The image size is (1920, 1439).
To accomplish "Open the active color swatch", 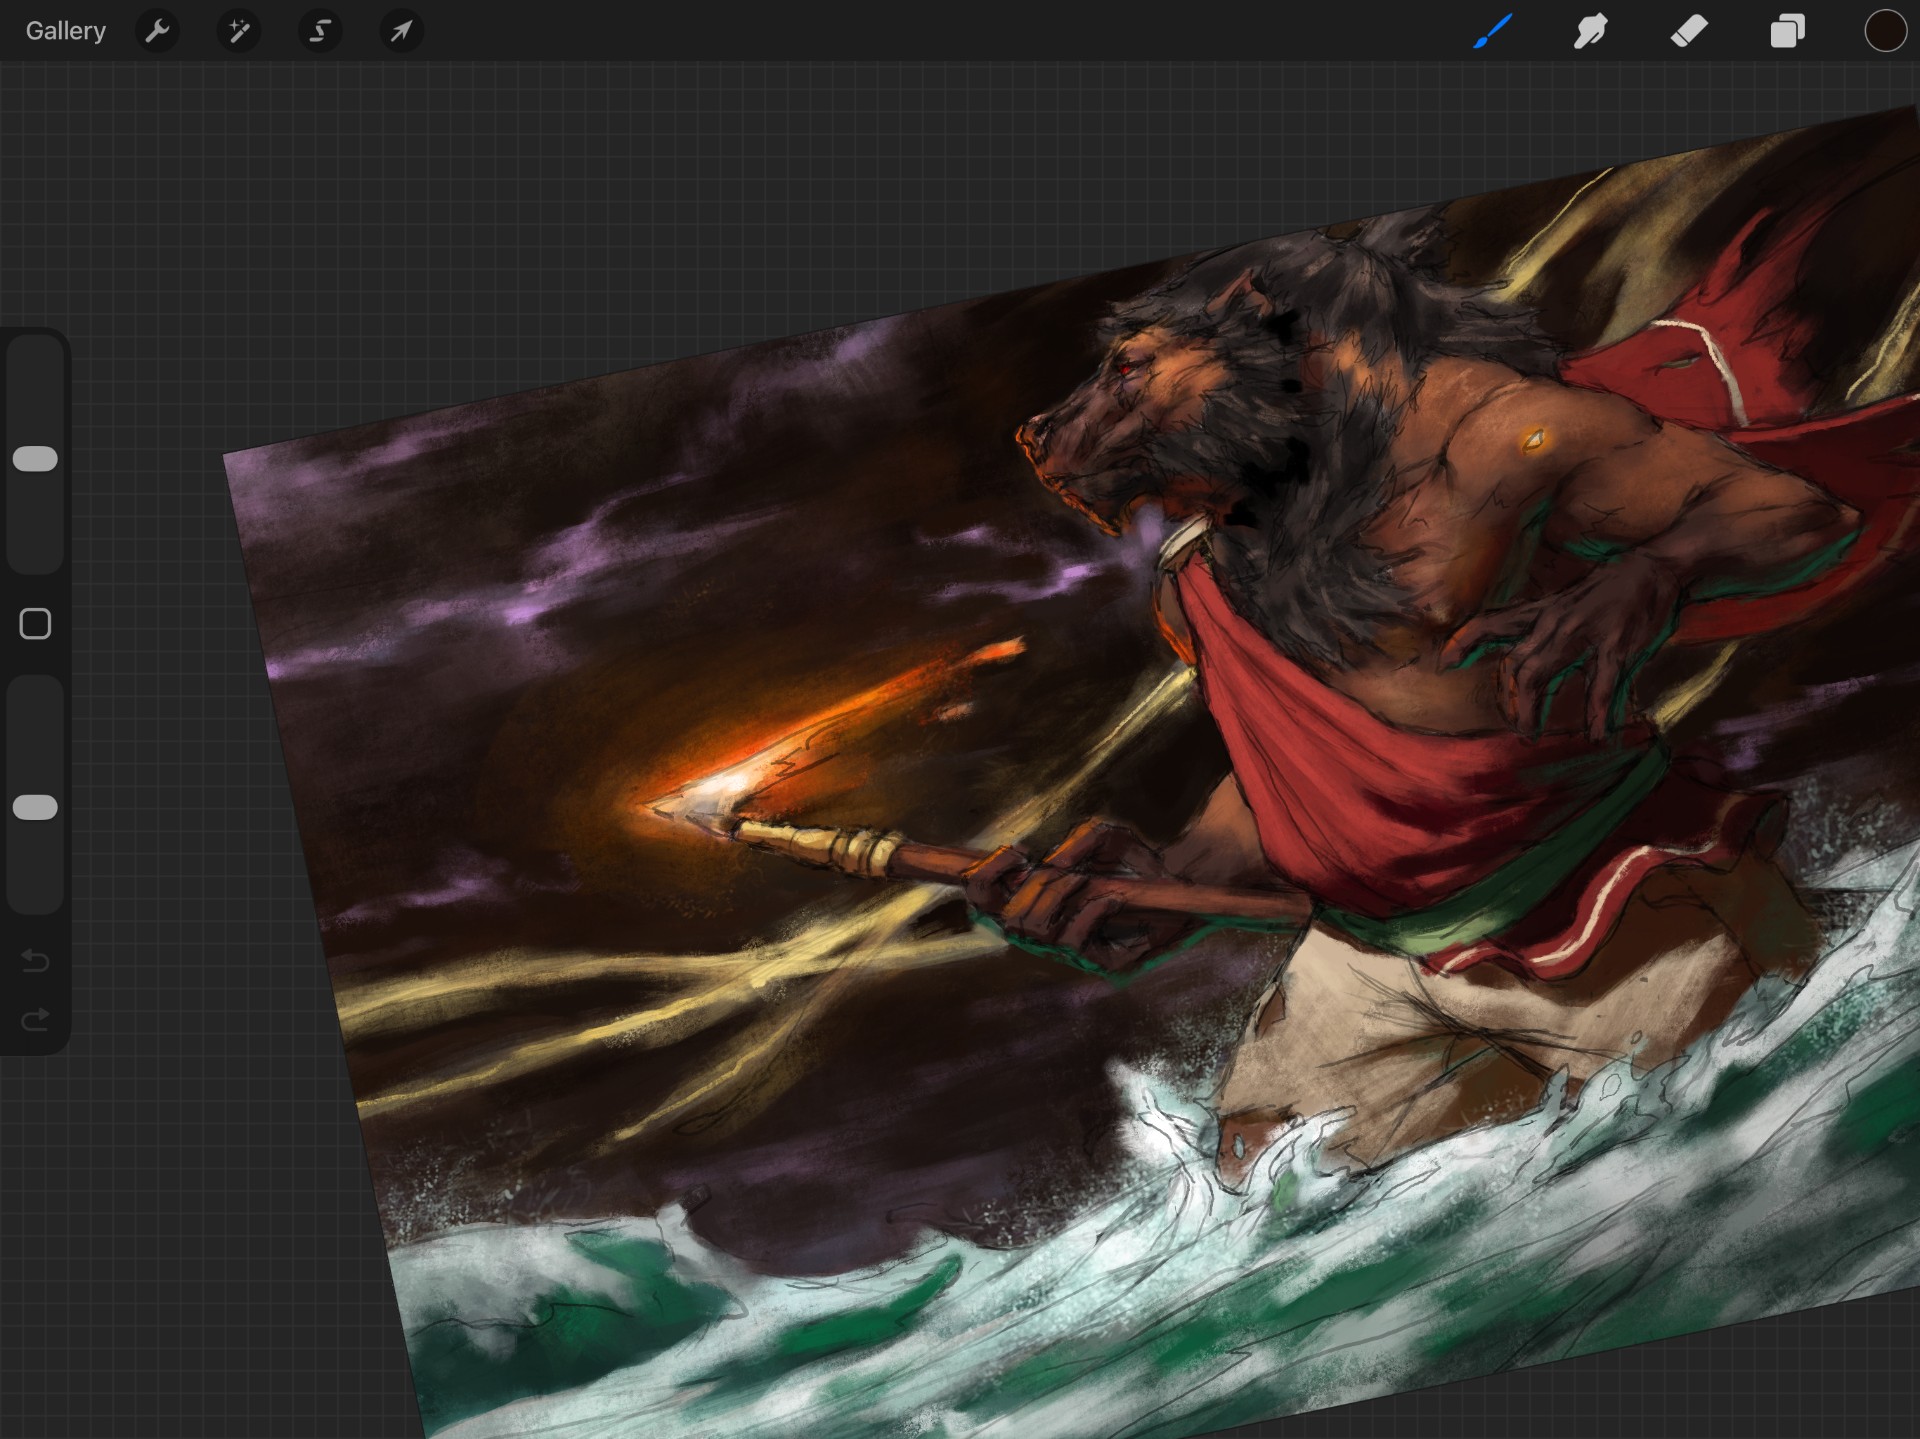I will coord(1884,31).
